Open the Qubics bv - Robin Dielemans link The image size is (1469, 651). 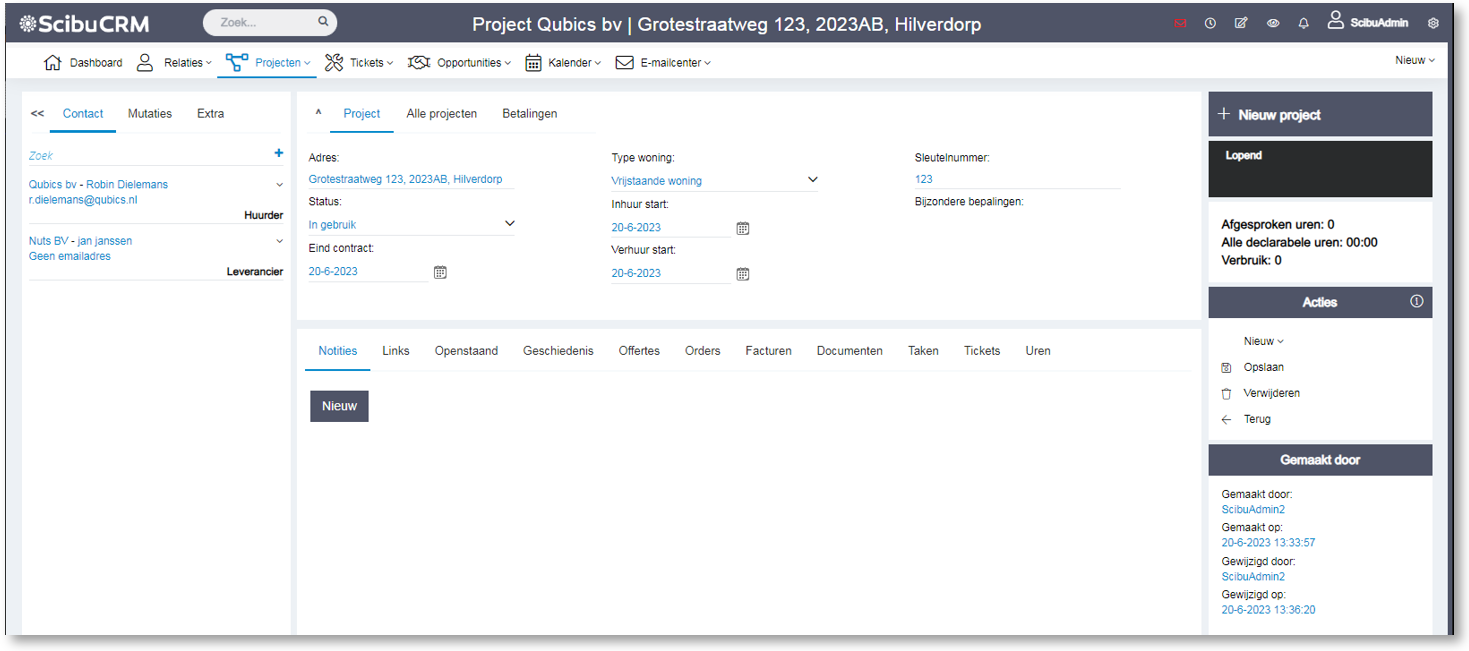click(x=98, y=184)
